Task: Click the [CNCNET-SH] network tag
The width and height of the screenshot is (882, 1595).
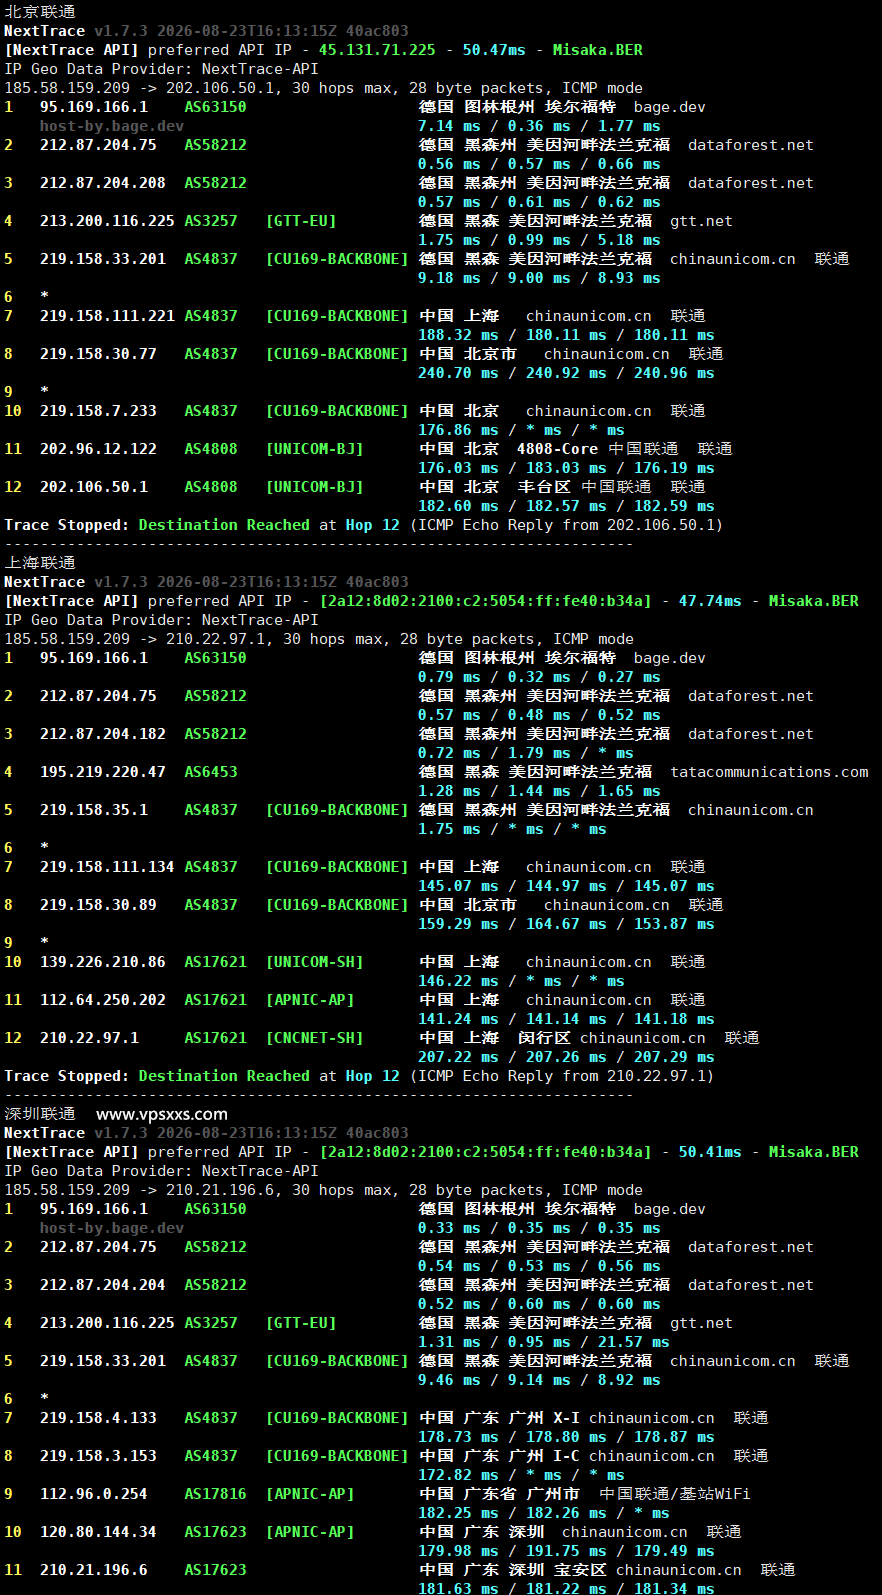Action: click(x=314, y=1038)
